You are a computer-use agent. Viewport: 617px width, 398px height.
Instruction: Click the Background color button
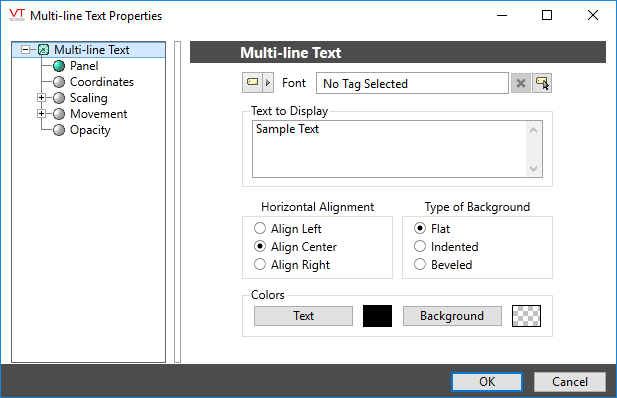point(452,316)
